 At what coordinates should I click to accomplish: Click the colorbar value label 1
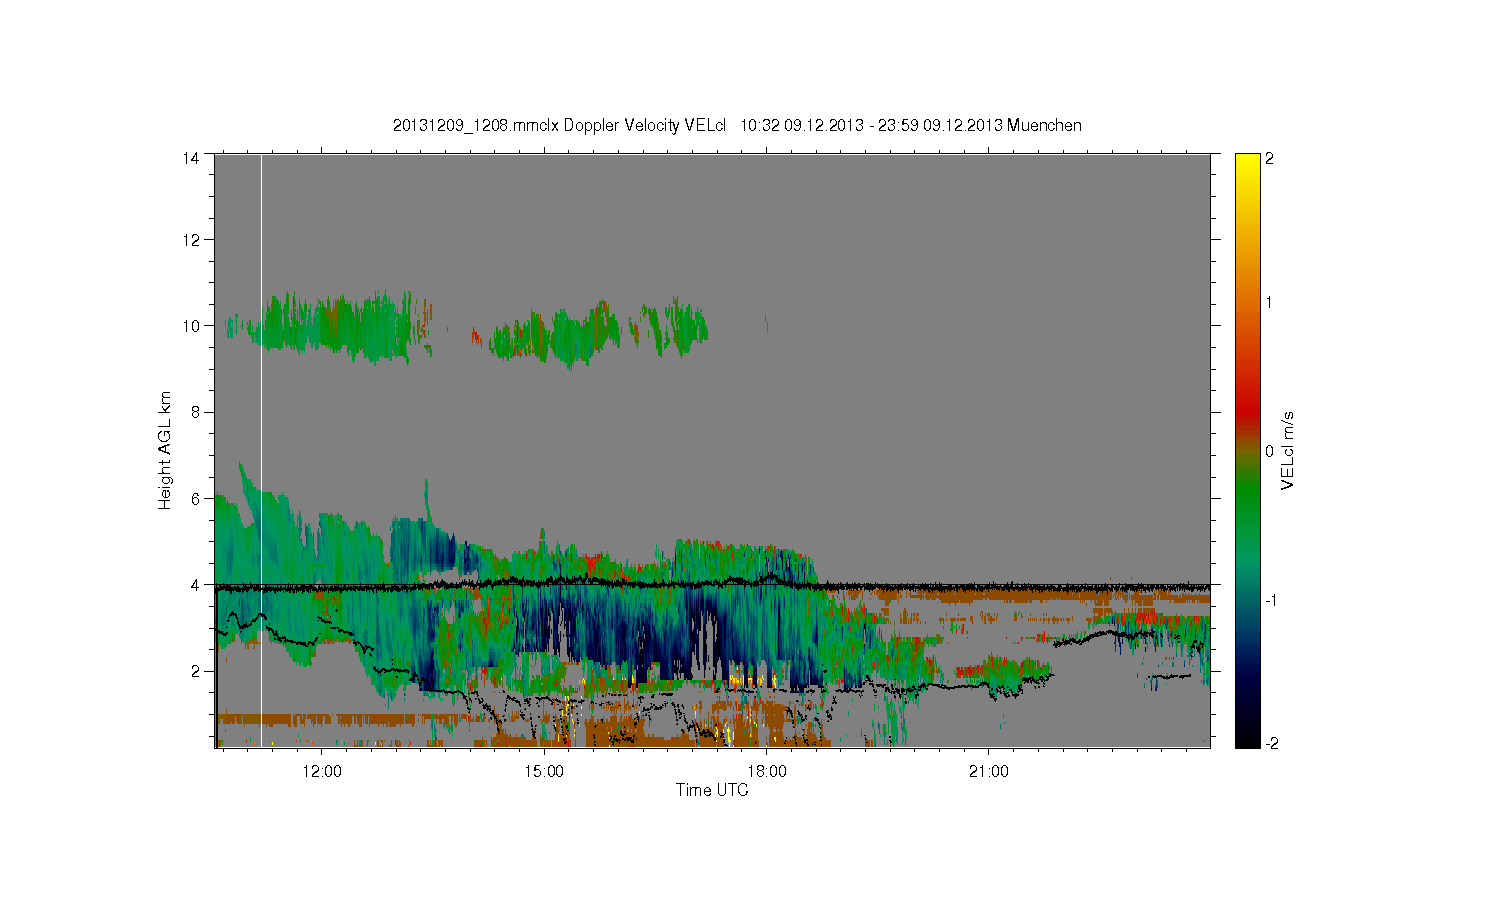click(x=1269, y=302)
